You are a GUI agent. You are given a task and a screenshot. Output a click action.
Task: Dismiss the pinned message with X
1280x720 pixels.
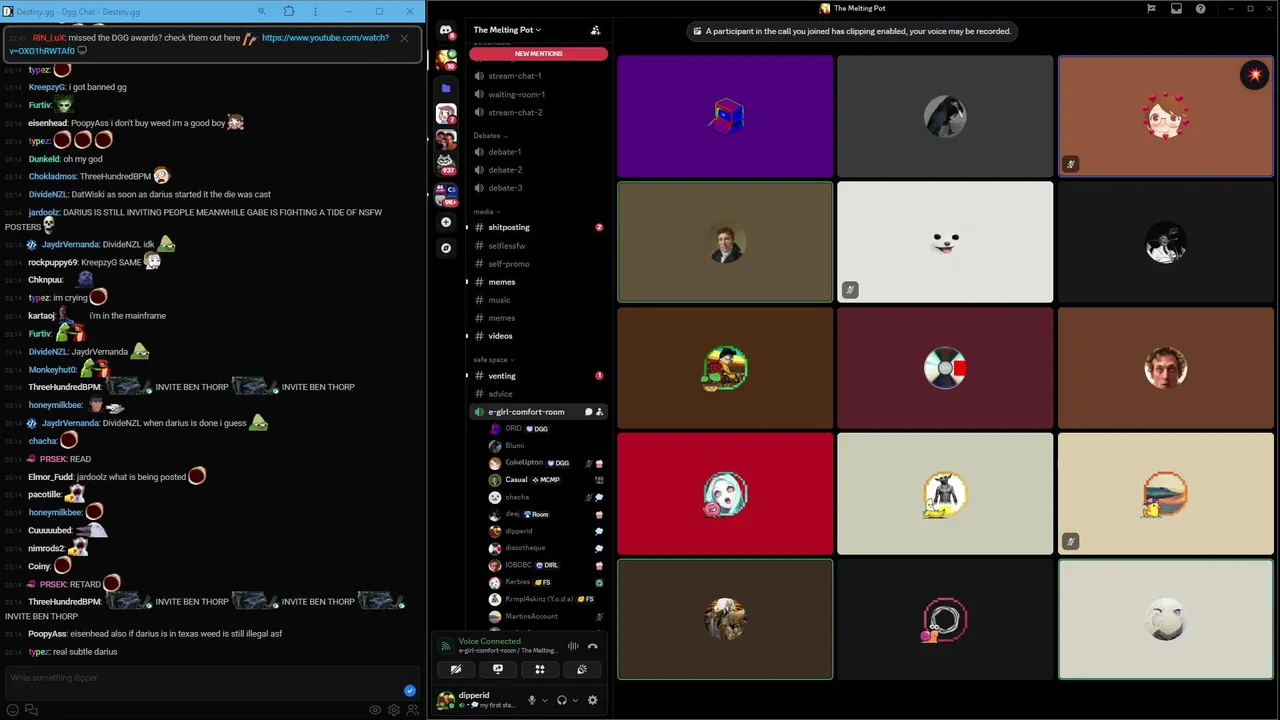click(x=404, y=38)
